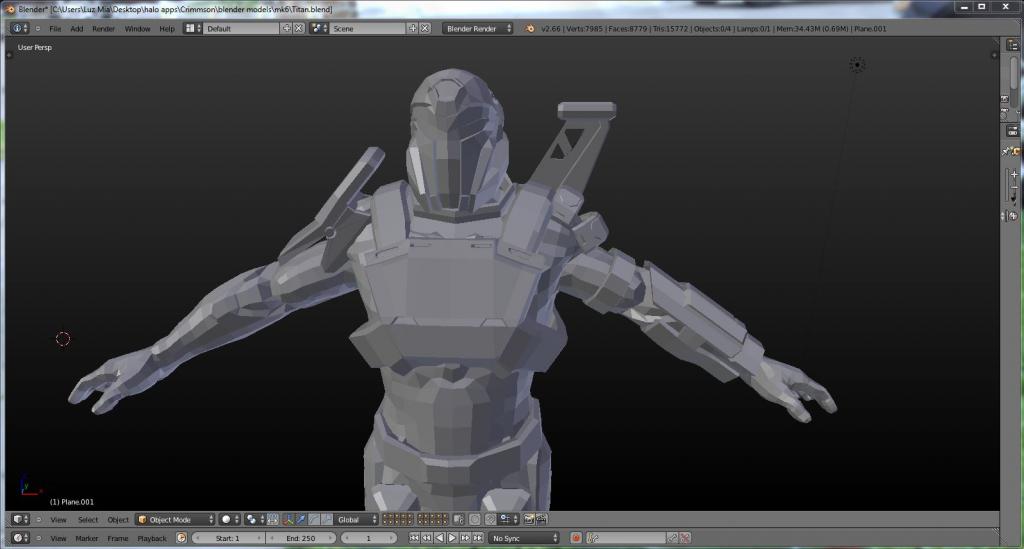Image resolution: width=1024 pixels, height=549 pixels.
Task: Open the Global transform orientation dropdown
Action: tap(357, 520)
